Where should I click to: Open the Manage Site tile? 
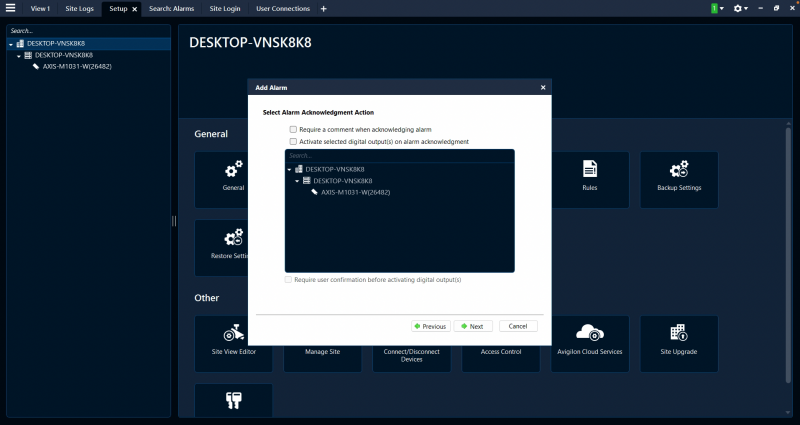[322, 352]
